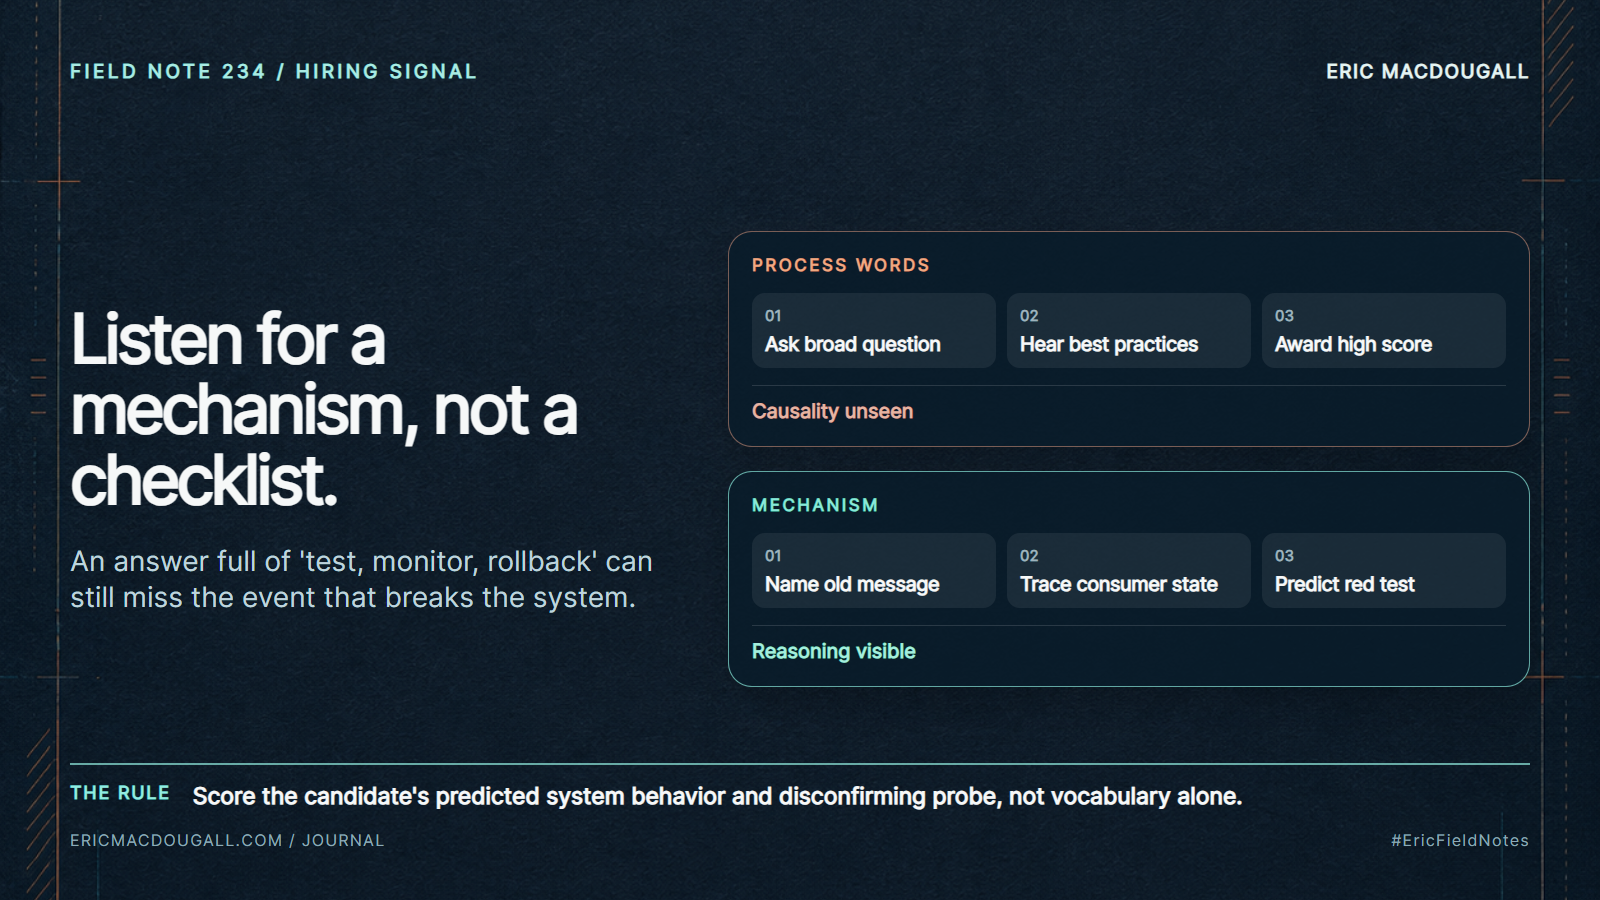Select the 'Predict red test' card
The image size is (1600, 900).
[x=1383, y=570]
